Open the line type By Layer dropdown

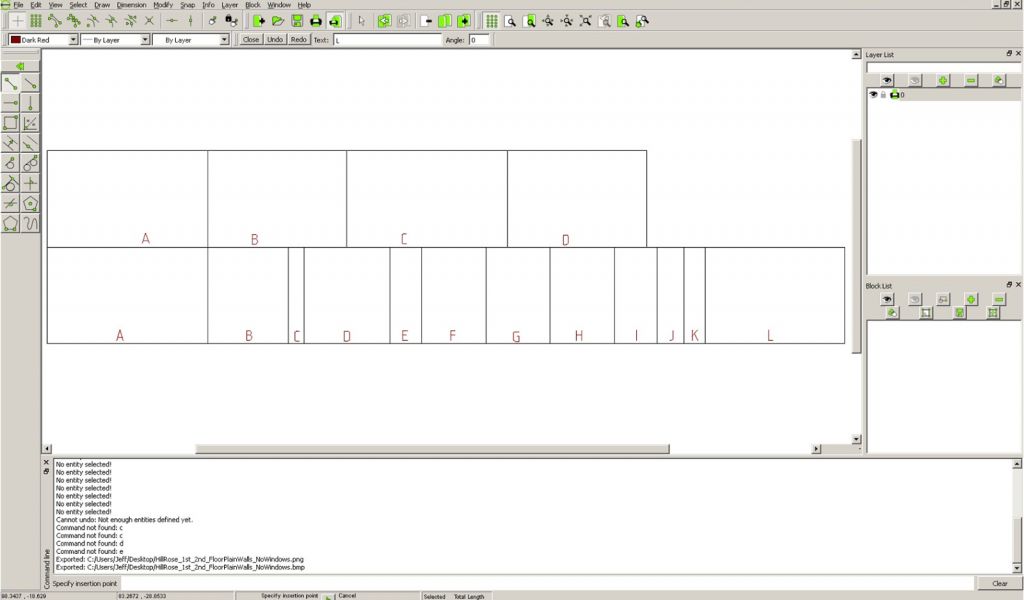(x=191, y=40)
